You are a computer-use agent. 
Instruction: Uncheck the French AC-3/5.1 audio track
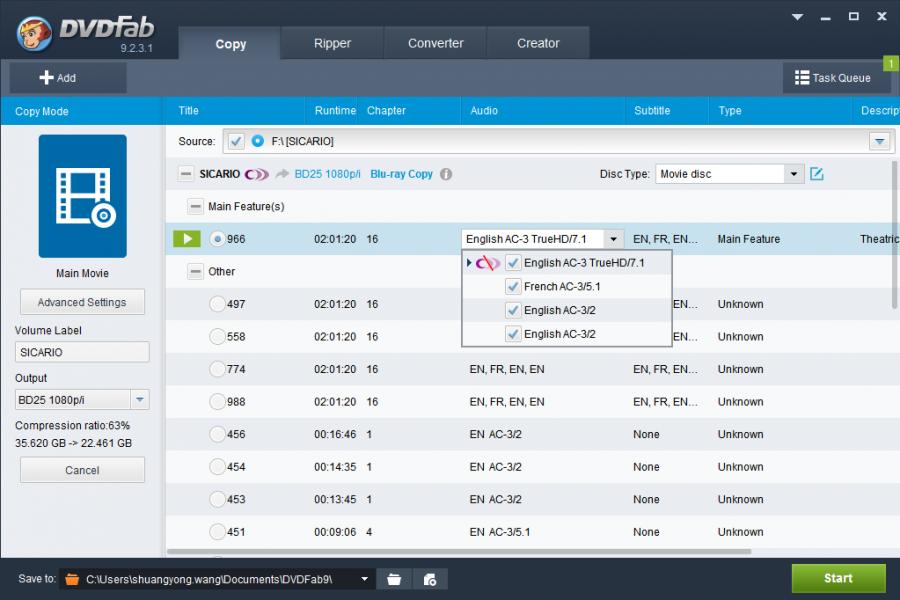[513, 286]
